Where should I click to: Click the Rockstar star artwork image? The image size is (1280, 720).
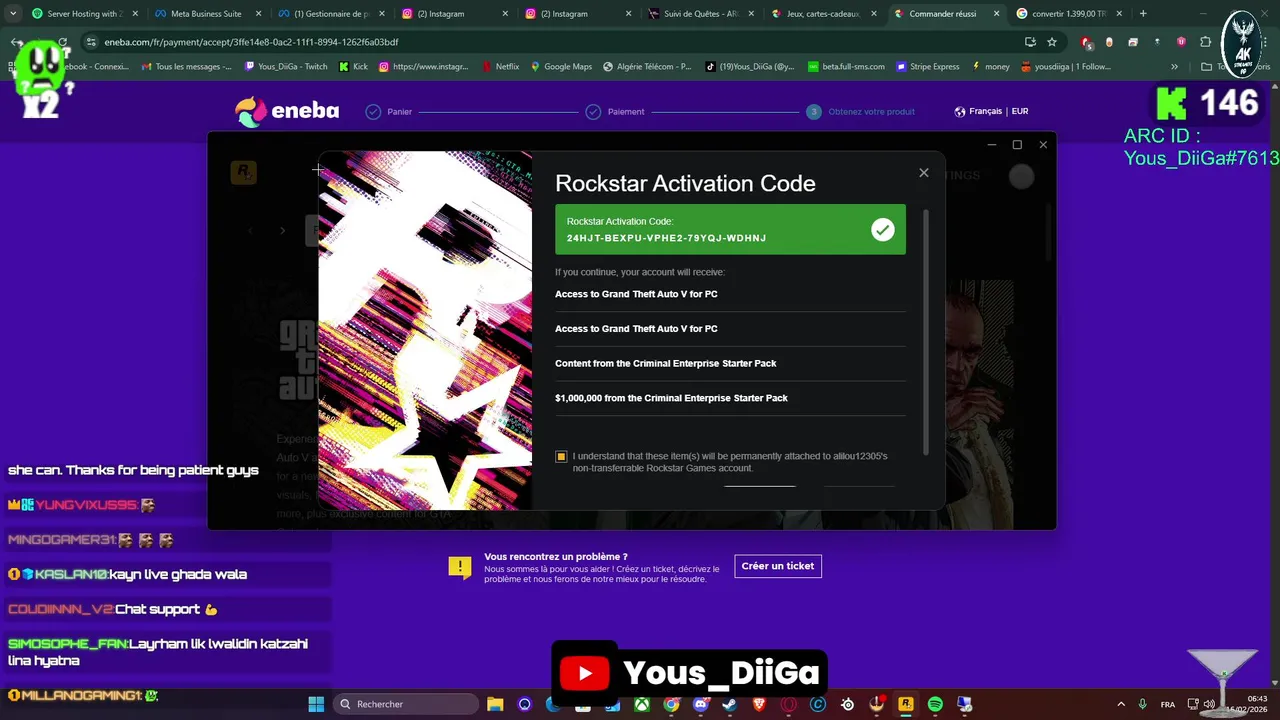(x=425, y=330)
